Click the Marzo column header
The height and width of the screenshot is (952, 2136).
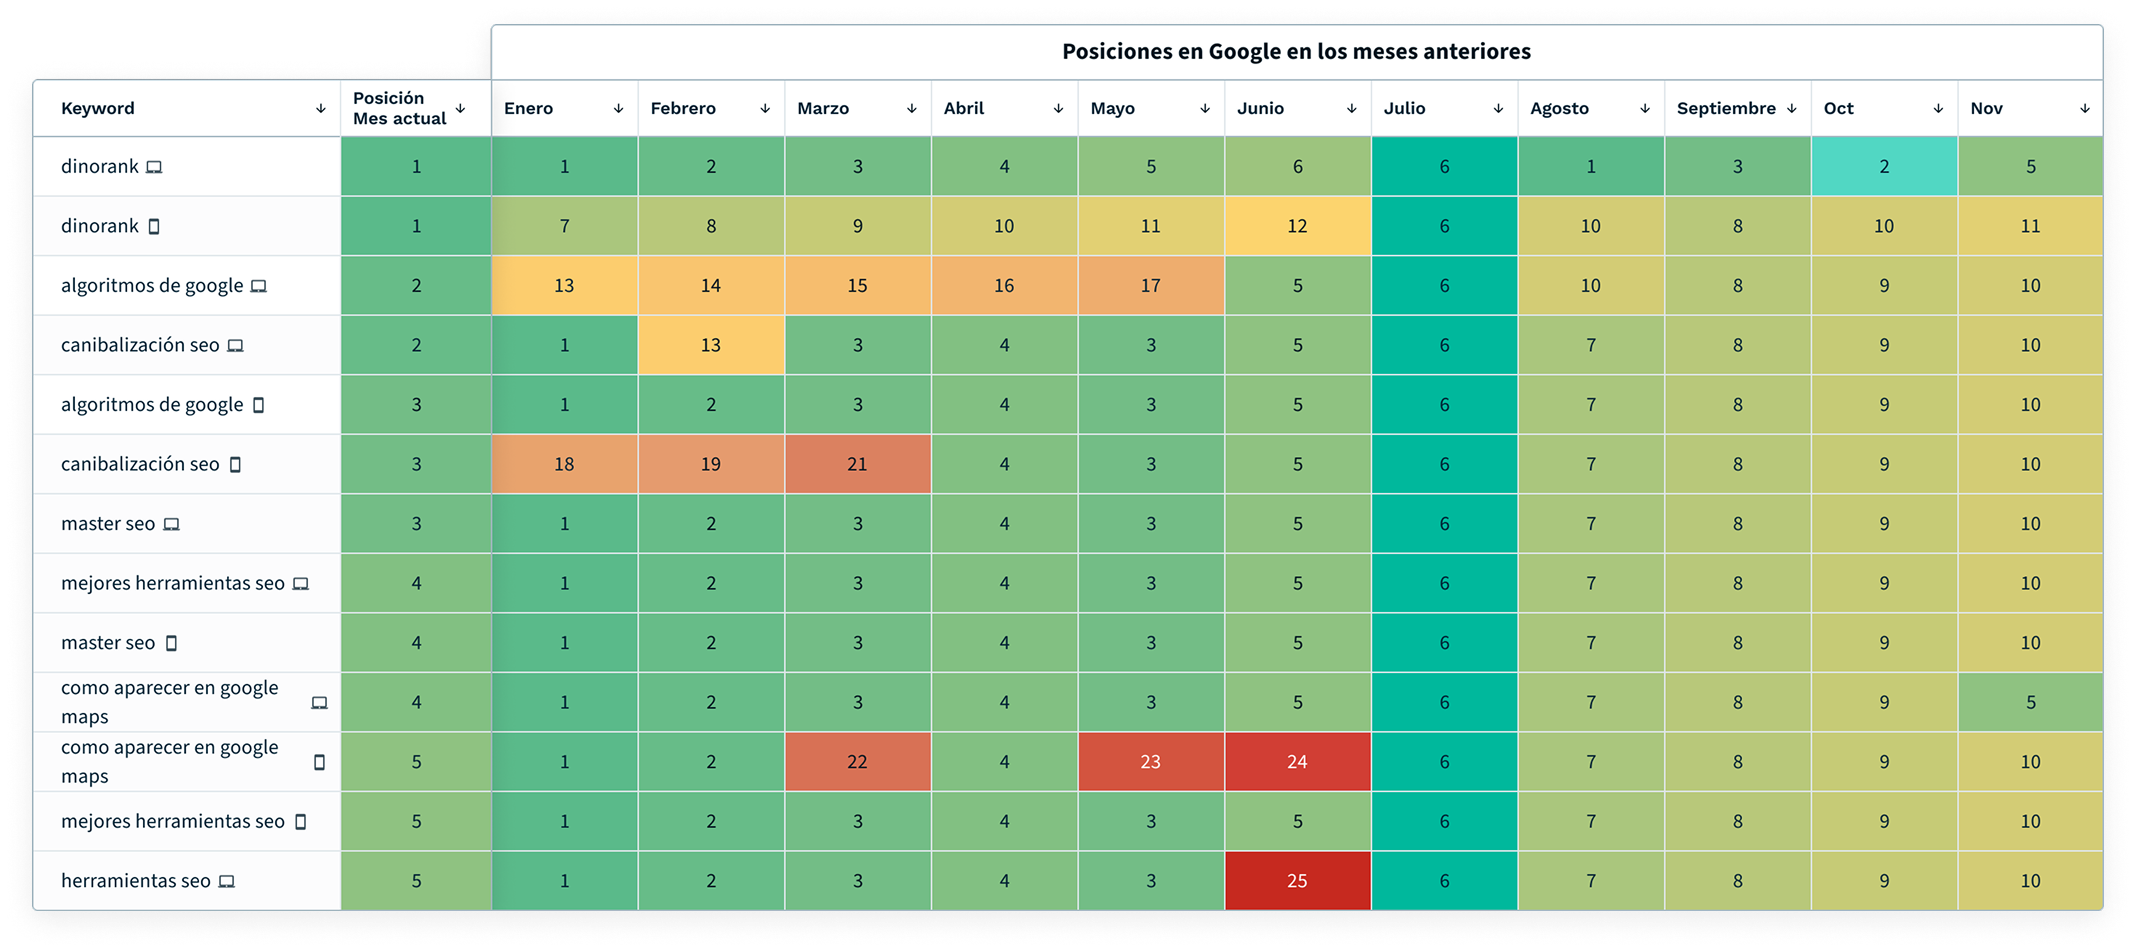pos(822,108)
